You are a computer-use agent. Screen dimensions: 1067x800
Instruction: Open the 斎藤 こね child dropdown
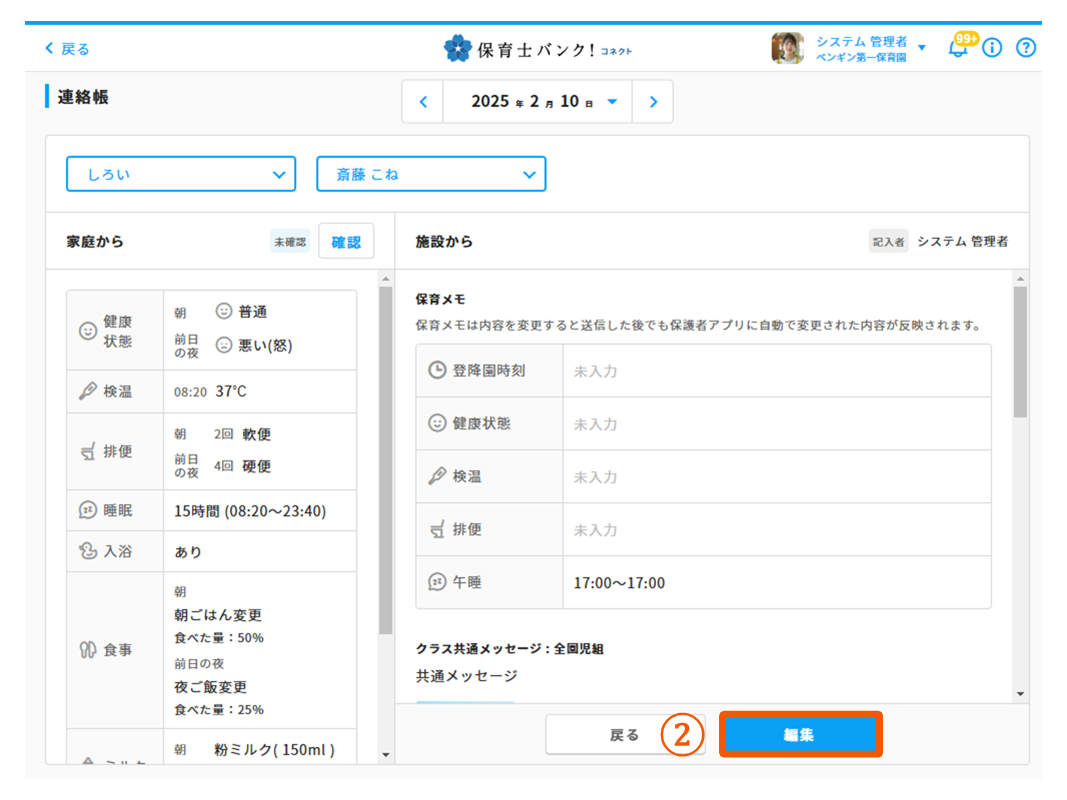coord(431,174)
